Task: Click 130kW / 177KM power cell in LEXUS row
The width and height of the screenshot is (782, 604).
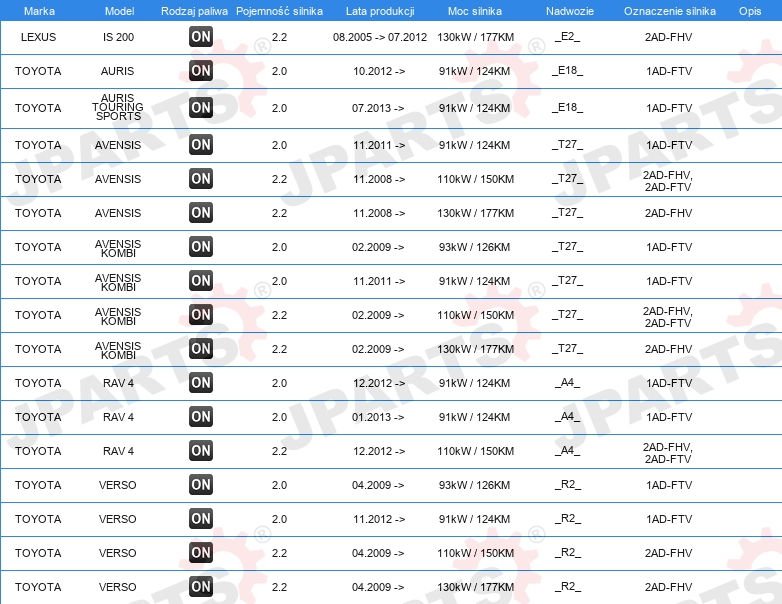Action: [x=475, y=37]
